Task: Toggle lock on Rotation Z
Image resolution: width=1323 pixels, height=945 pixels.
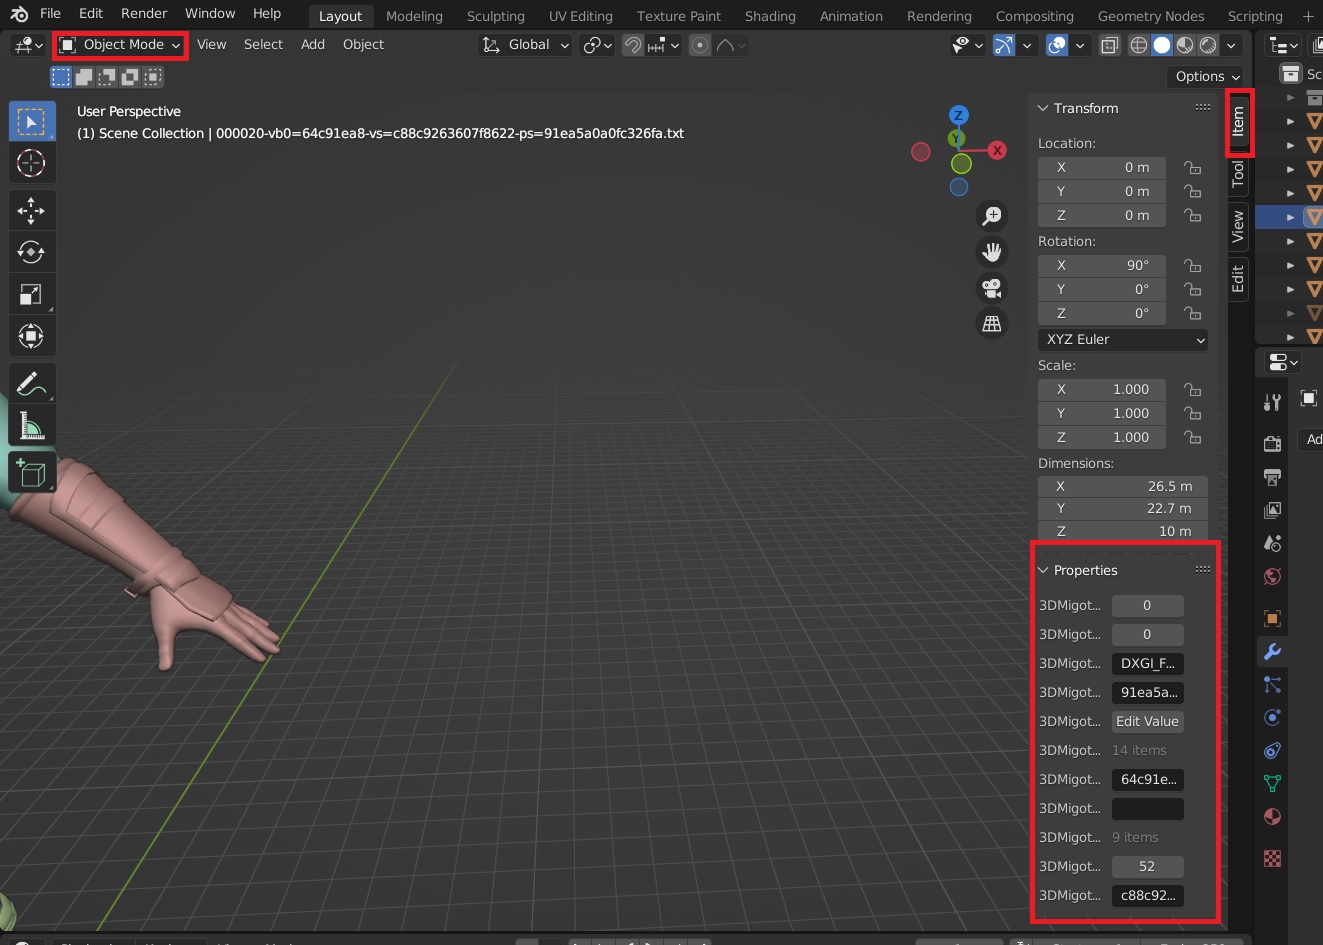Action: click(1192, 313)
